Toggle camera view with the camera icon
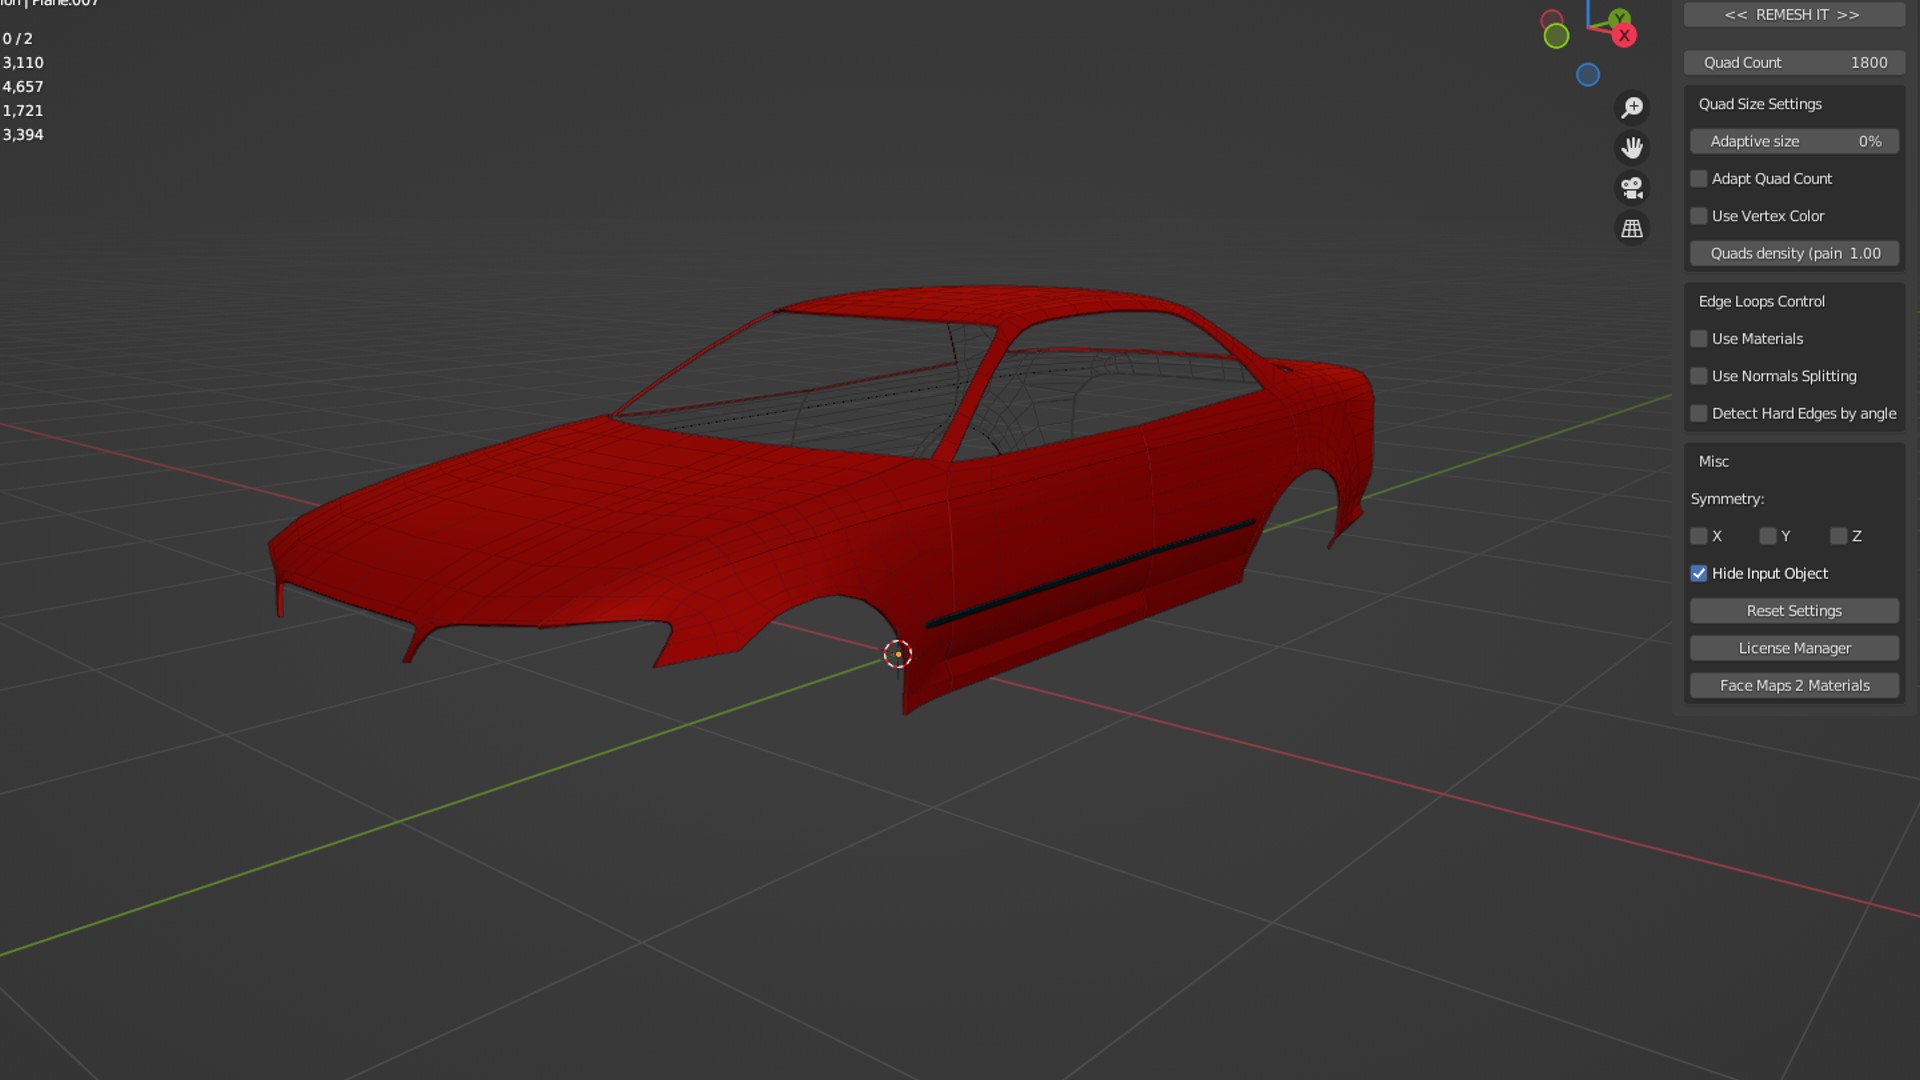The width and height of the screenshot is (1920, 1080). coord(1632,188)
